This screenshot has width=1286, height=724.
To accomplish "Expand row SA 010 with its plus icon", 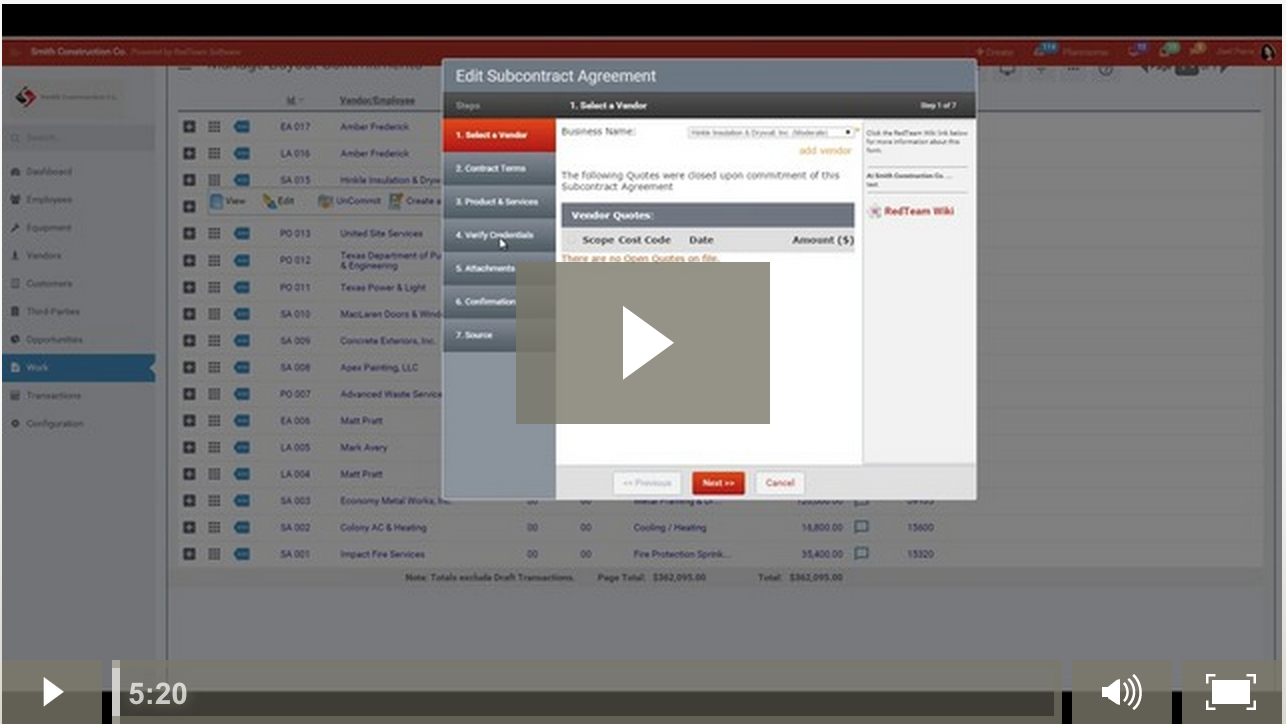I will point(189,314).
